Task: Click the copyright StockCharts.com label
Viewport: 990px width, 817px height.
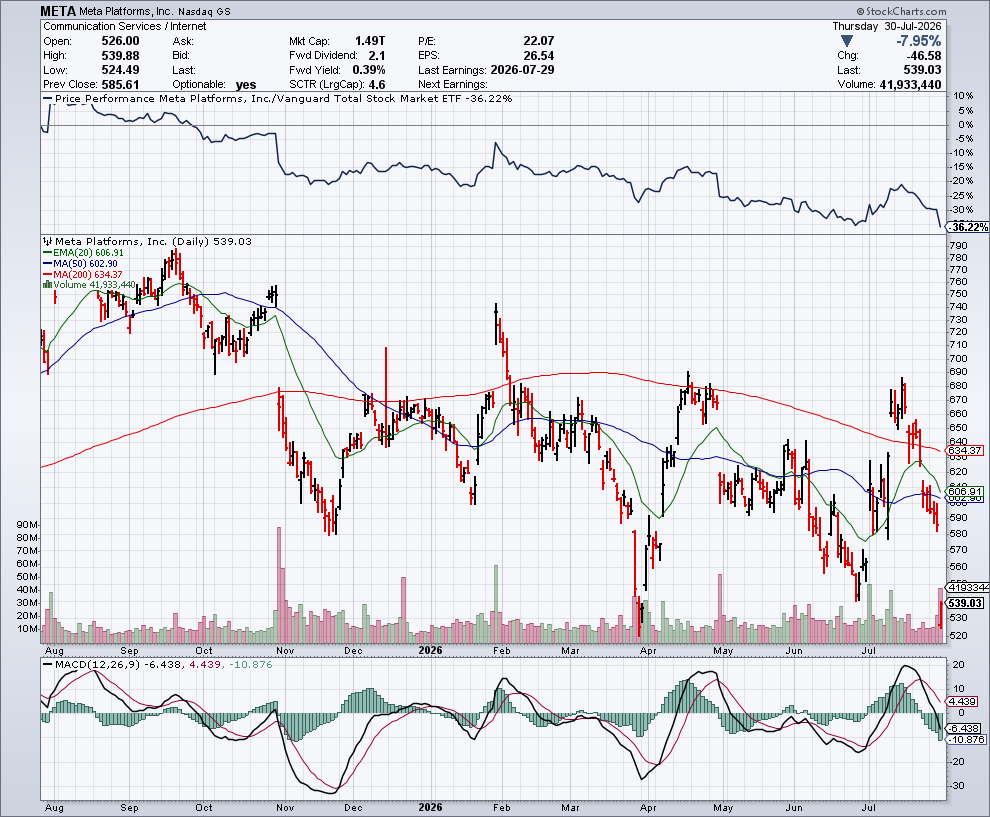Action: tap(902, 11)
